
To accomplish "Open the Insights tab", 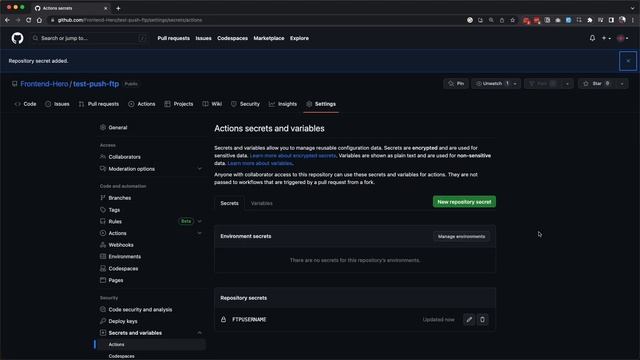I will pos(283,104).
